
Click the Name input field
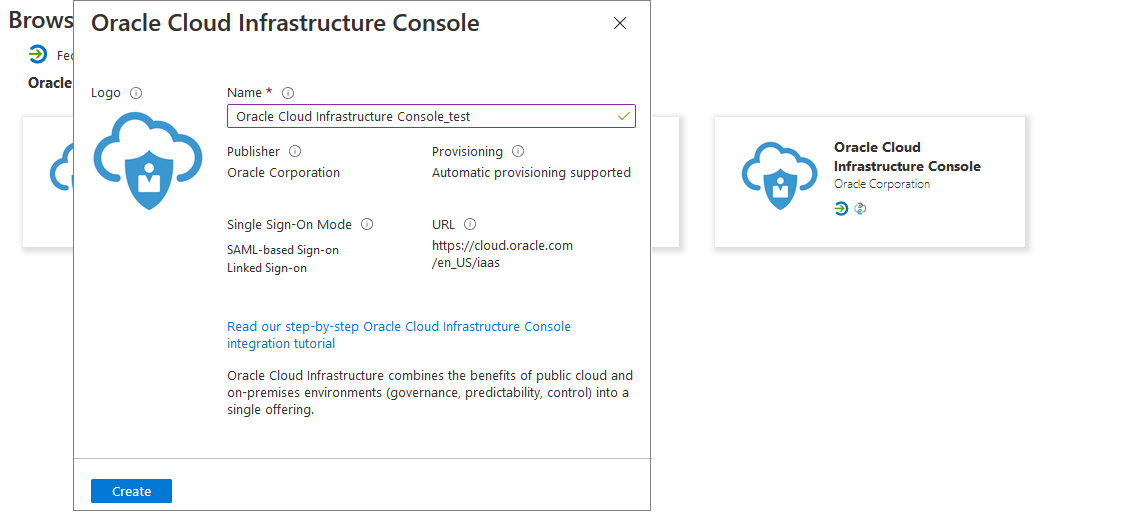coord(431,116)
